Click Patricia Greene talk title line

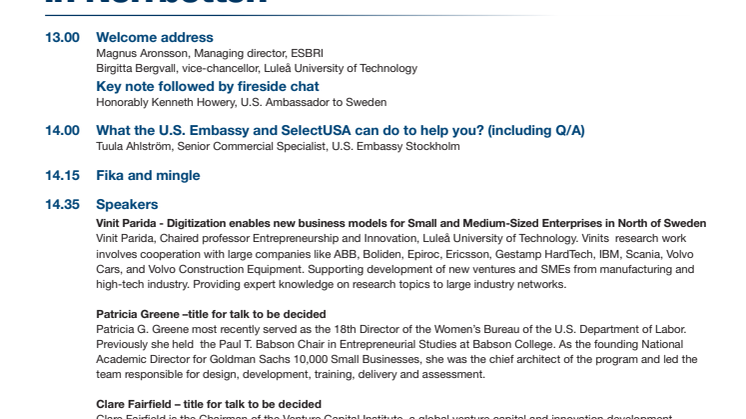(x=211, y=314)
